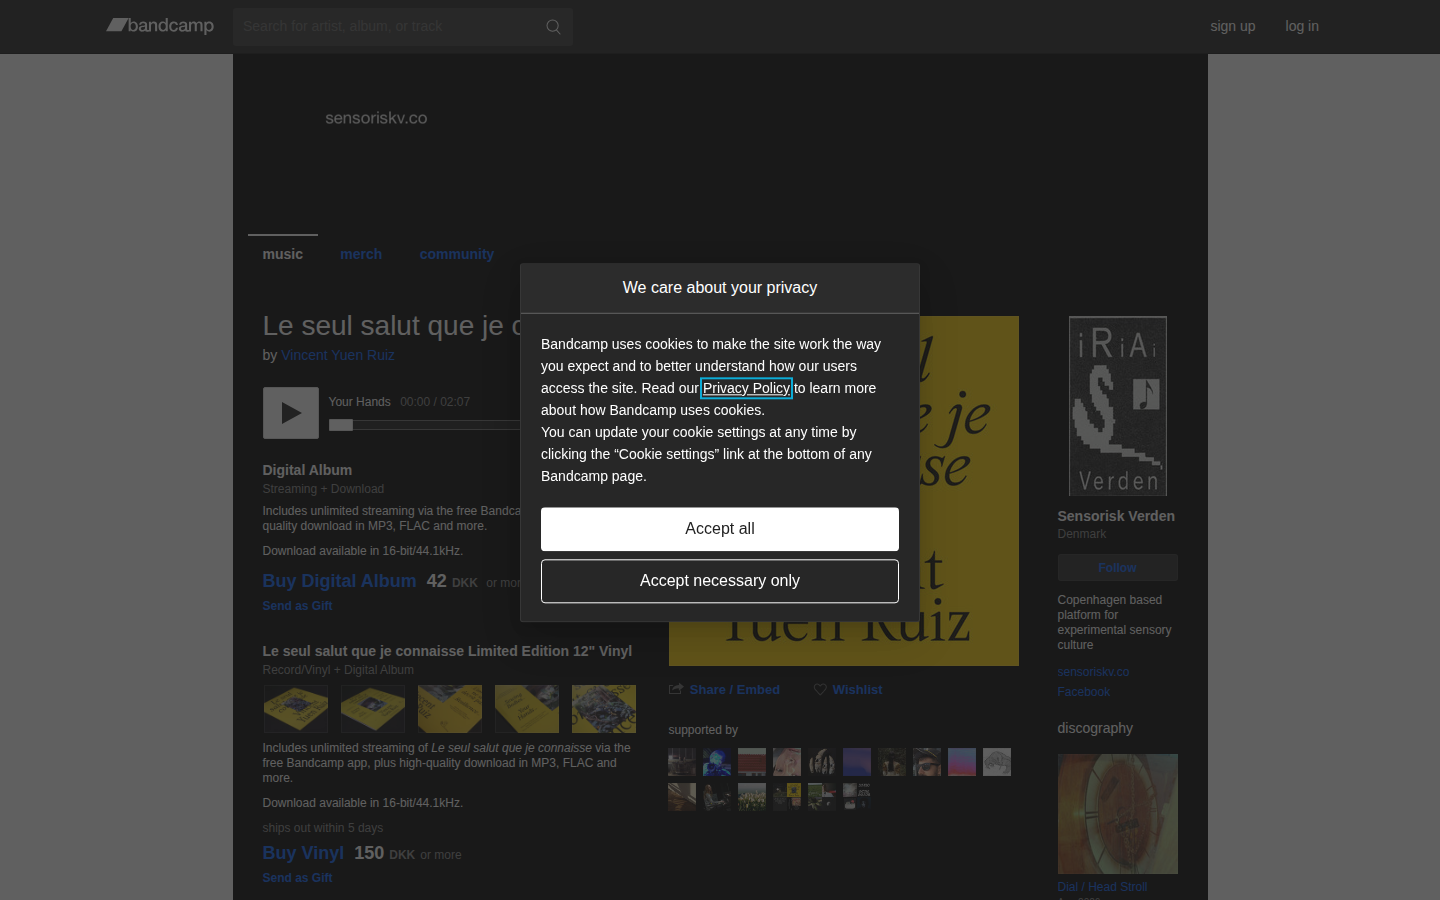
Task: Open Dial / Head Stroll album cover
Action: 1117,814
